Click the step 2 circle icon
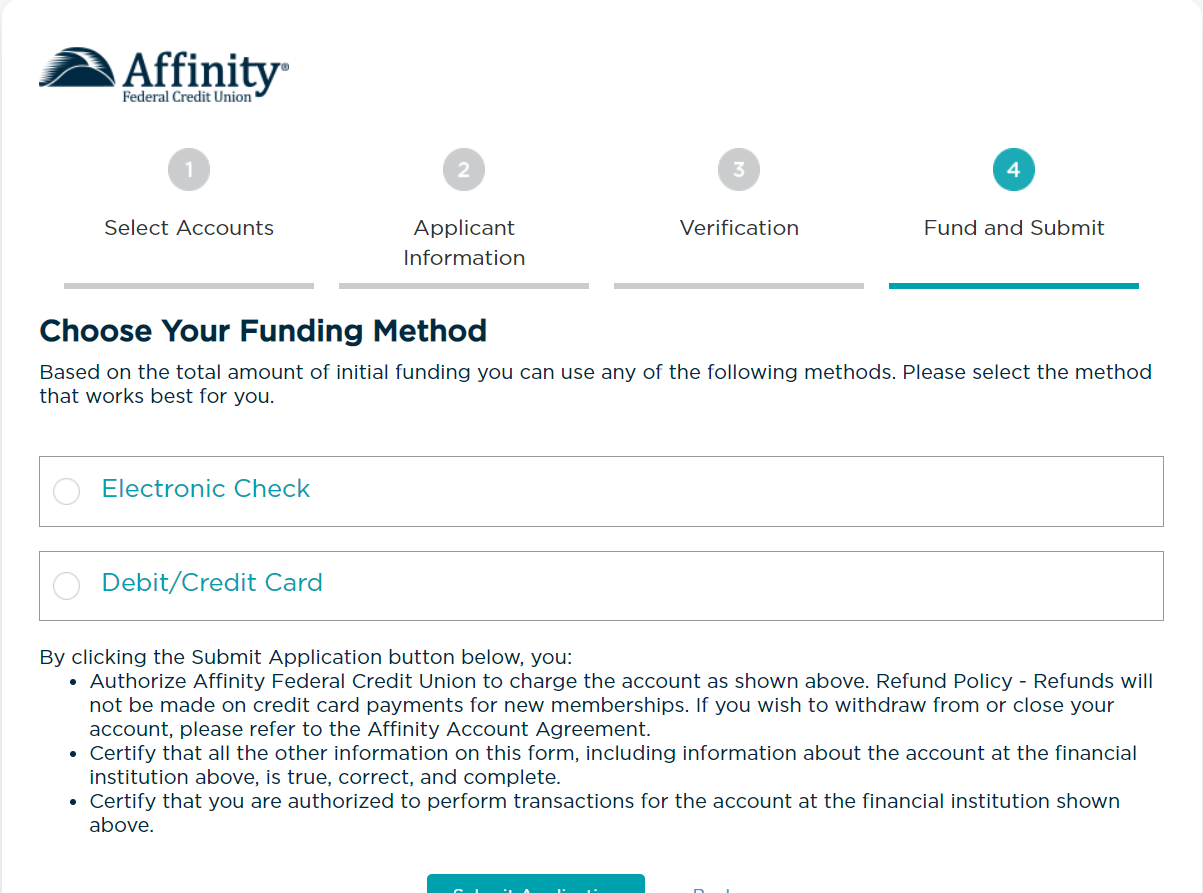 coord(464,170)
